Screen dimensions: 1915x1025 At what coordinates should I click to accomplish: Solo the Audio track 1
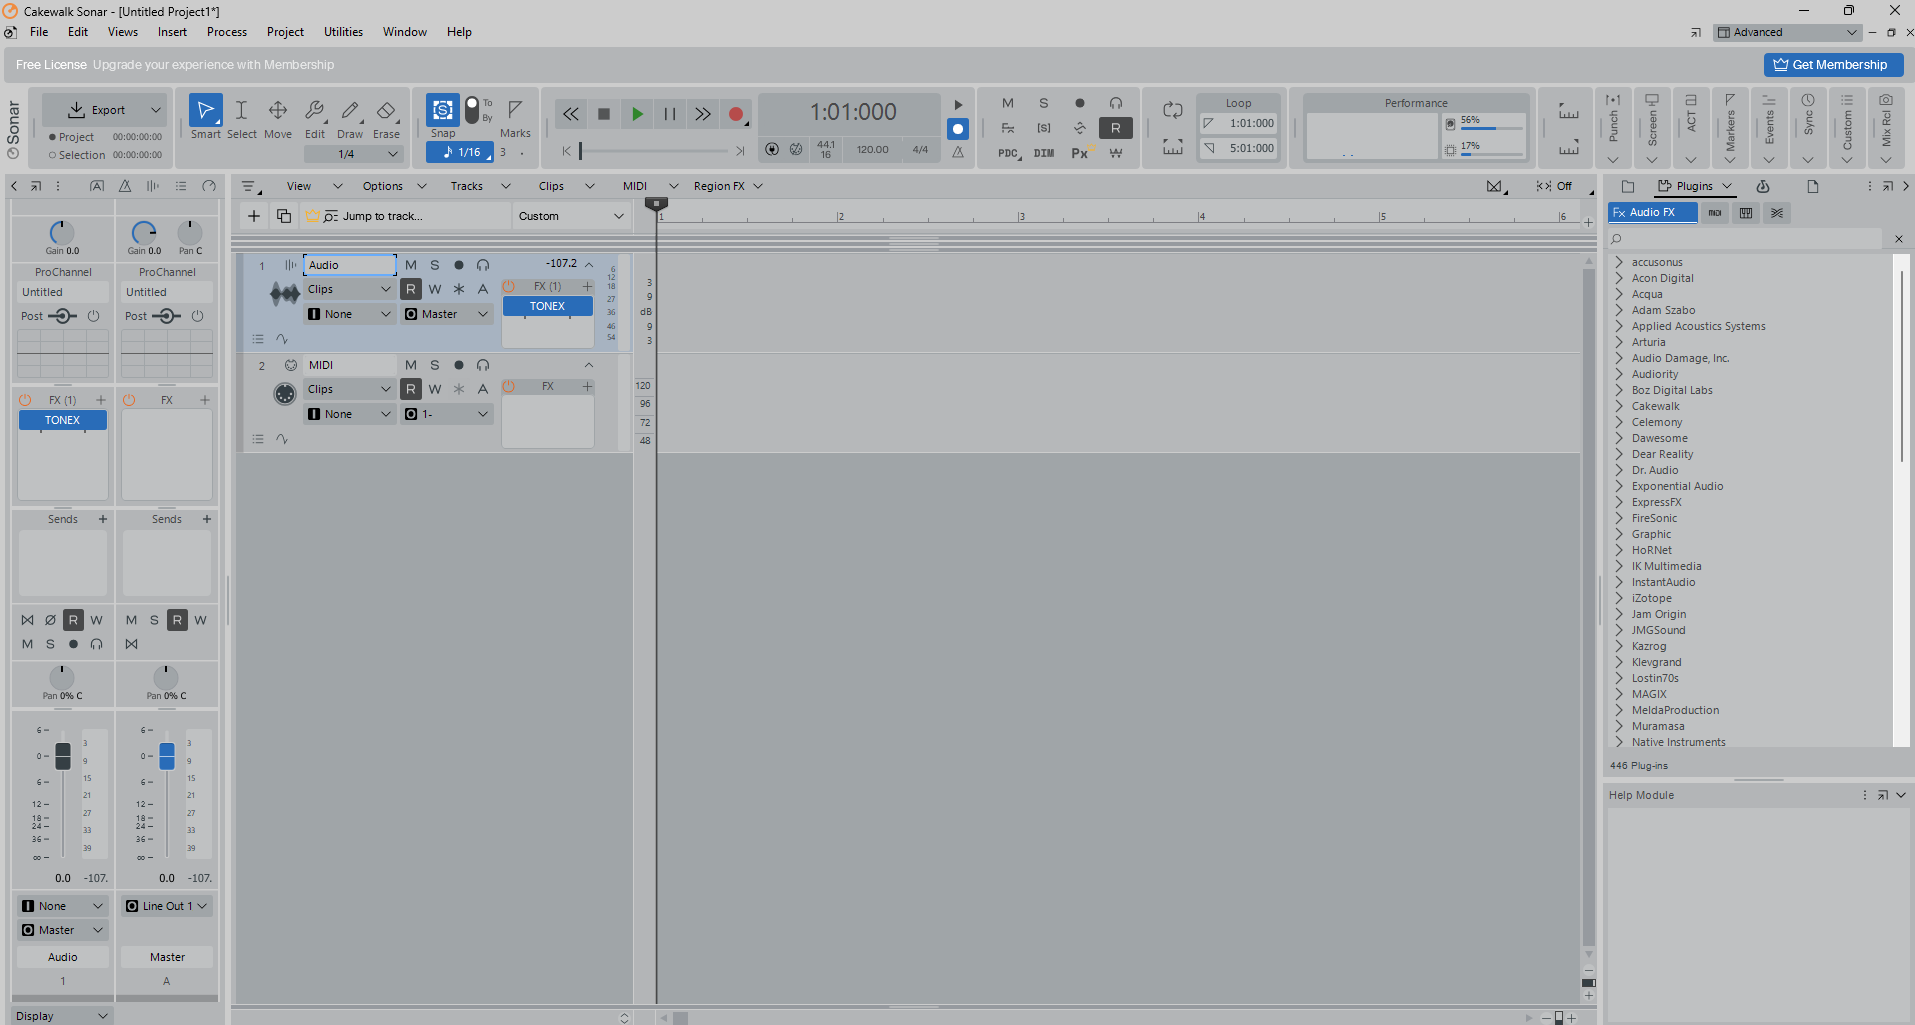click(x=435, y=265)
